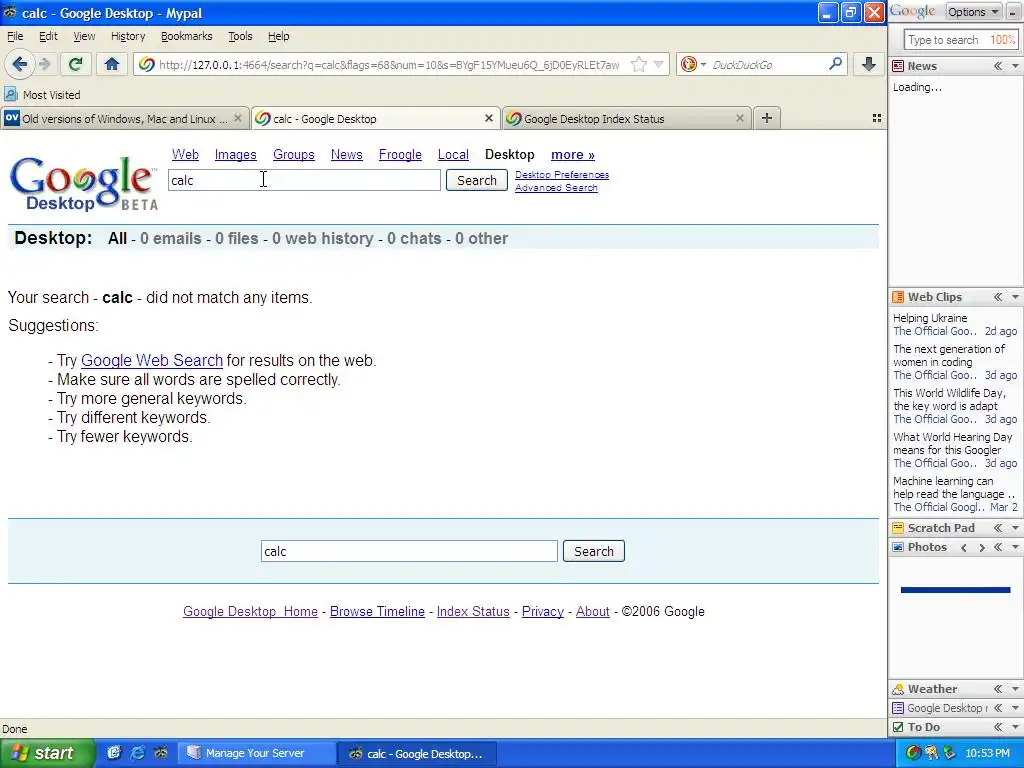Bookmark this page with the star icon
1024x768 pixels.
[639, 64]
